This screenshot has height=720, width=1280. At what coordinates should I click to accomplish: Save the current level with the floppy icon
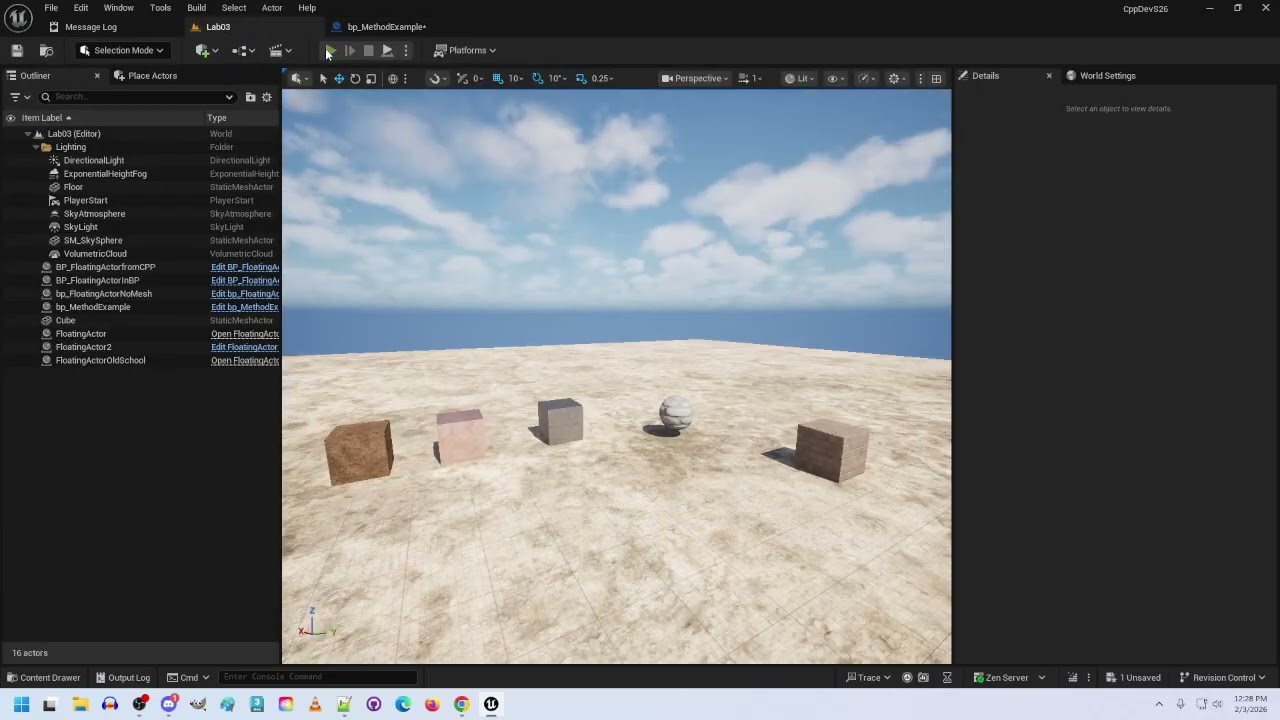17,50
